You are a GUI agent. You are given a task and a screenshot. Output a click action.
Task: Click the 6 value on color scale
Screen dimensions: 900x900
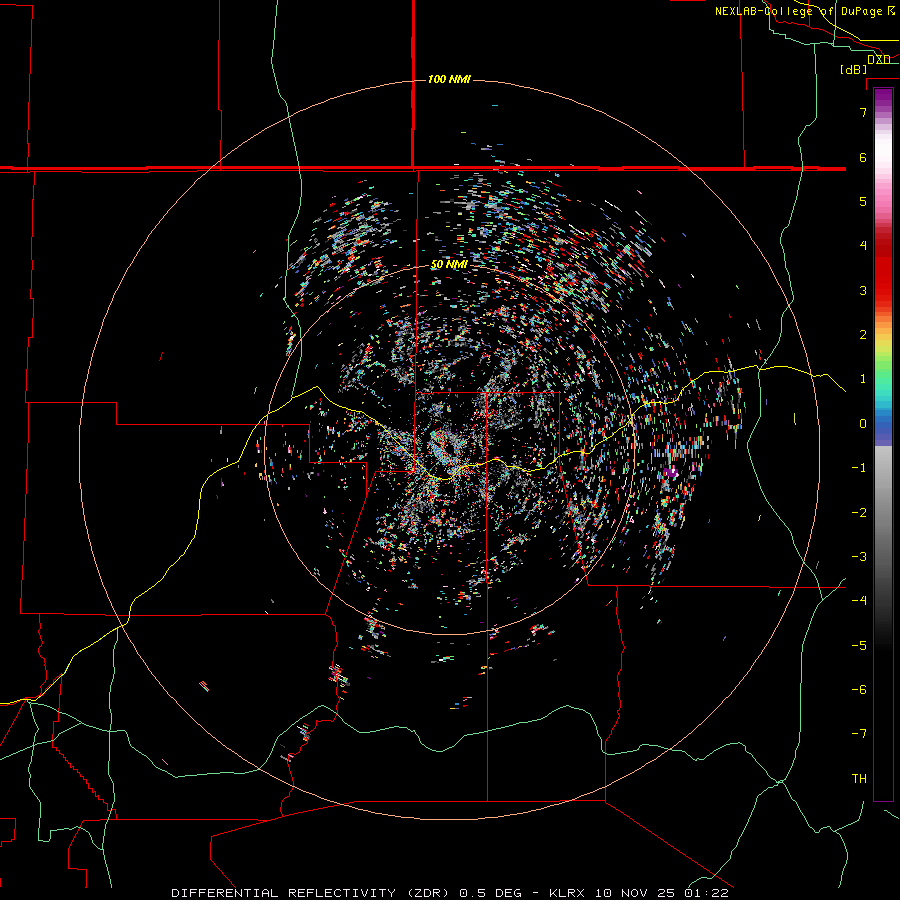click(x=863, y=157)
